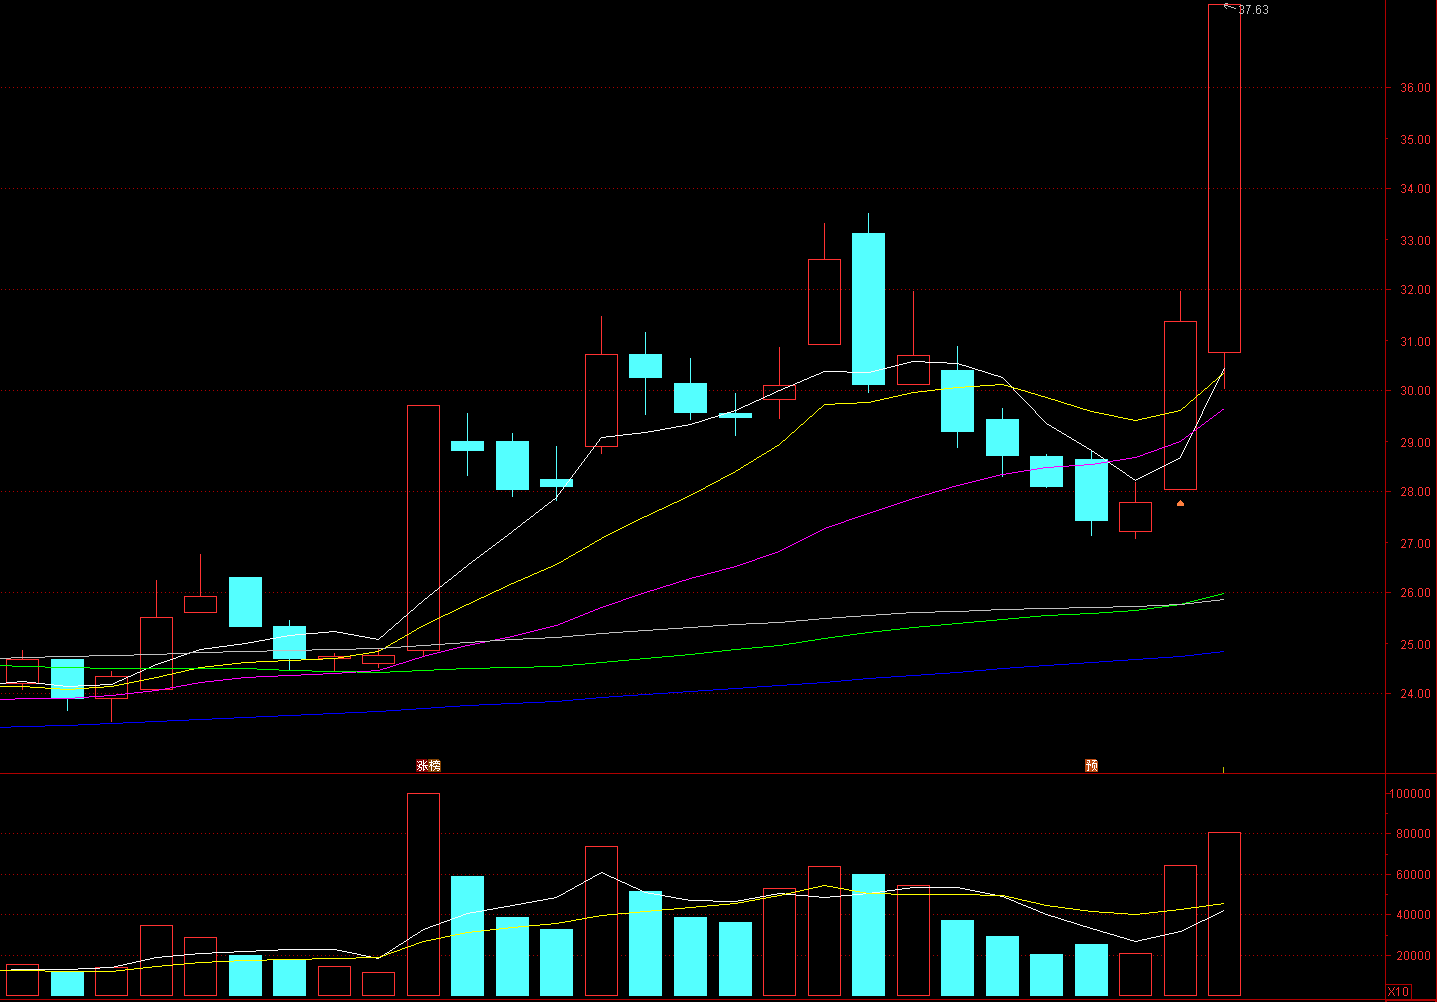This screenshot has height=1002, width=1437.
Task: Click the X10 volume multiplier label
Action: click(x=1398, y=992)
